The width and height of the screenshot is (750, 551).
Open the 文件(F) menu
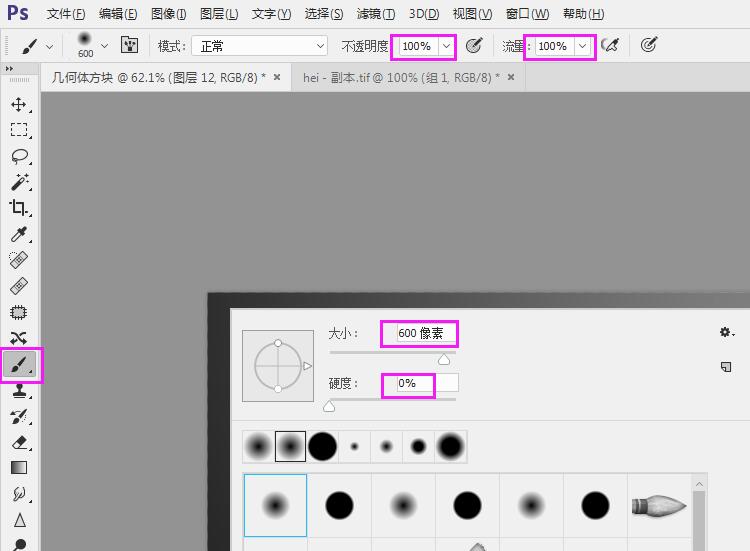tap(66, 14)
